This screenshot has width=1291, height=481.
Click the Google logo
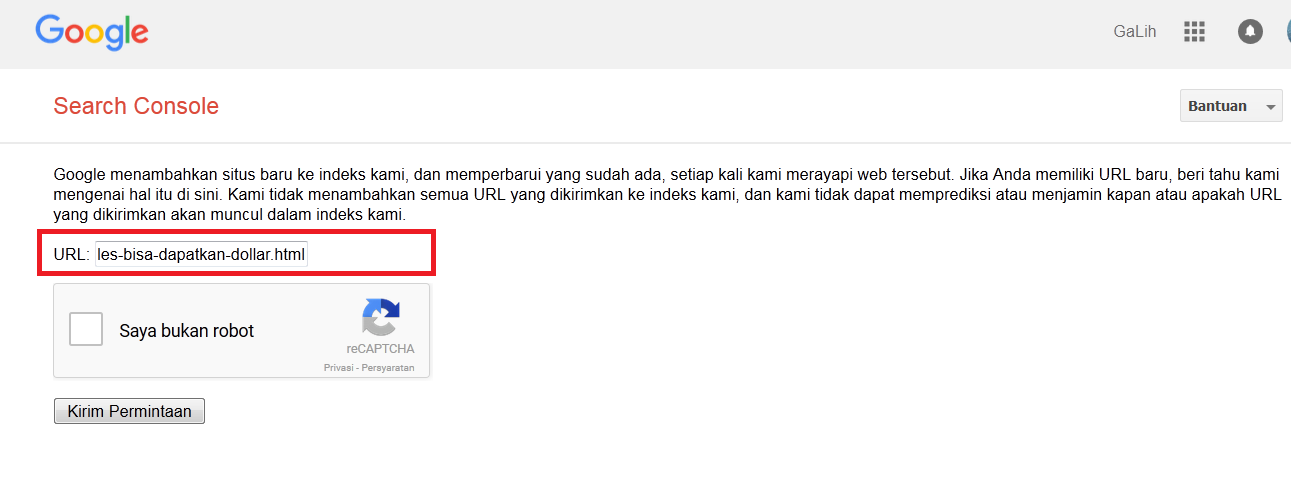coord(92,32)
